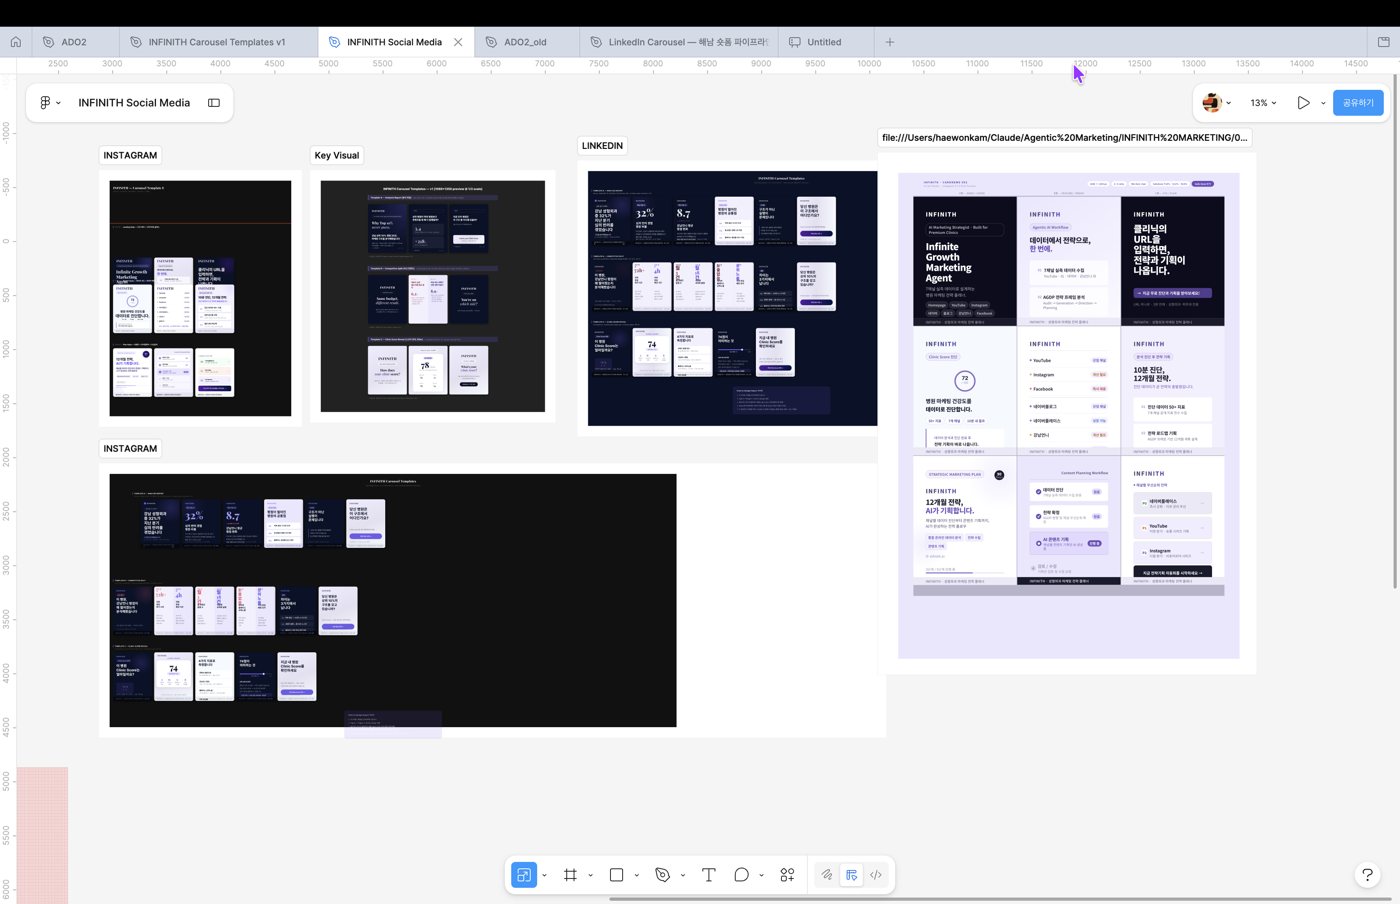Select the LINKEDIN section label

click(602, 146)
